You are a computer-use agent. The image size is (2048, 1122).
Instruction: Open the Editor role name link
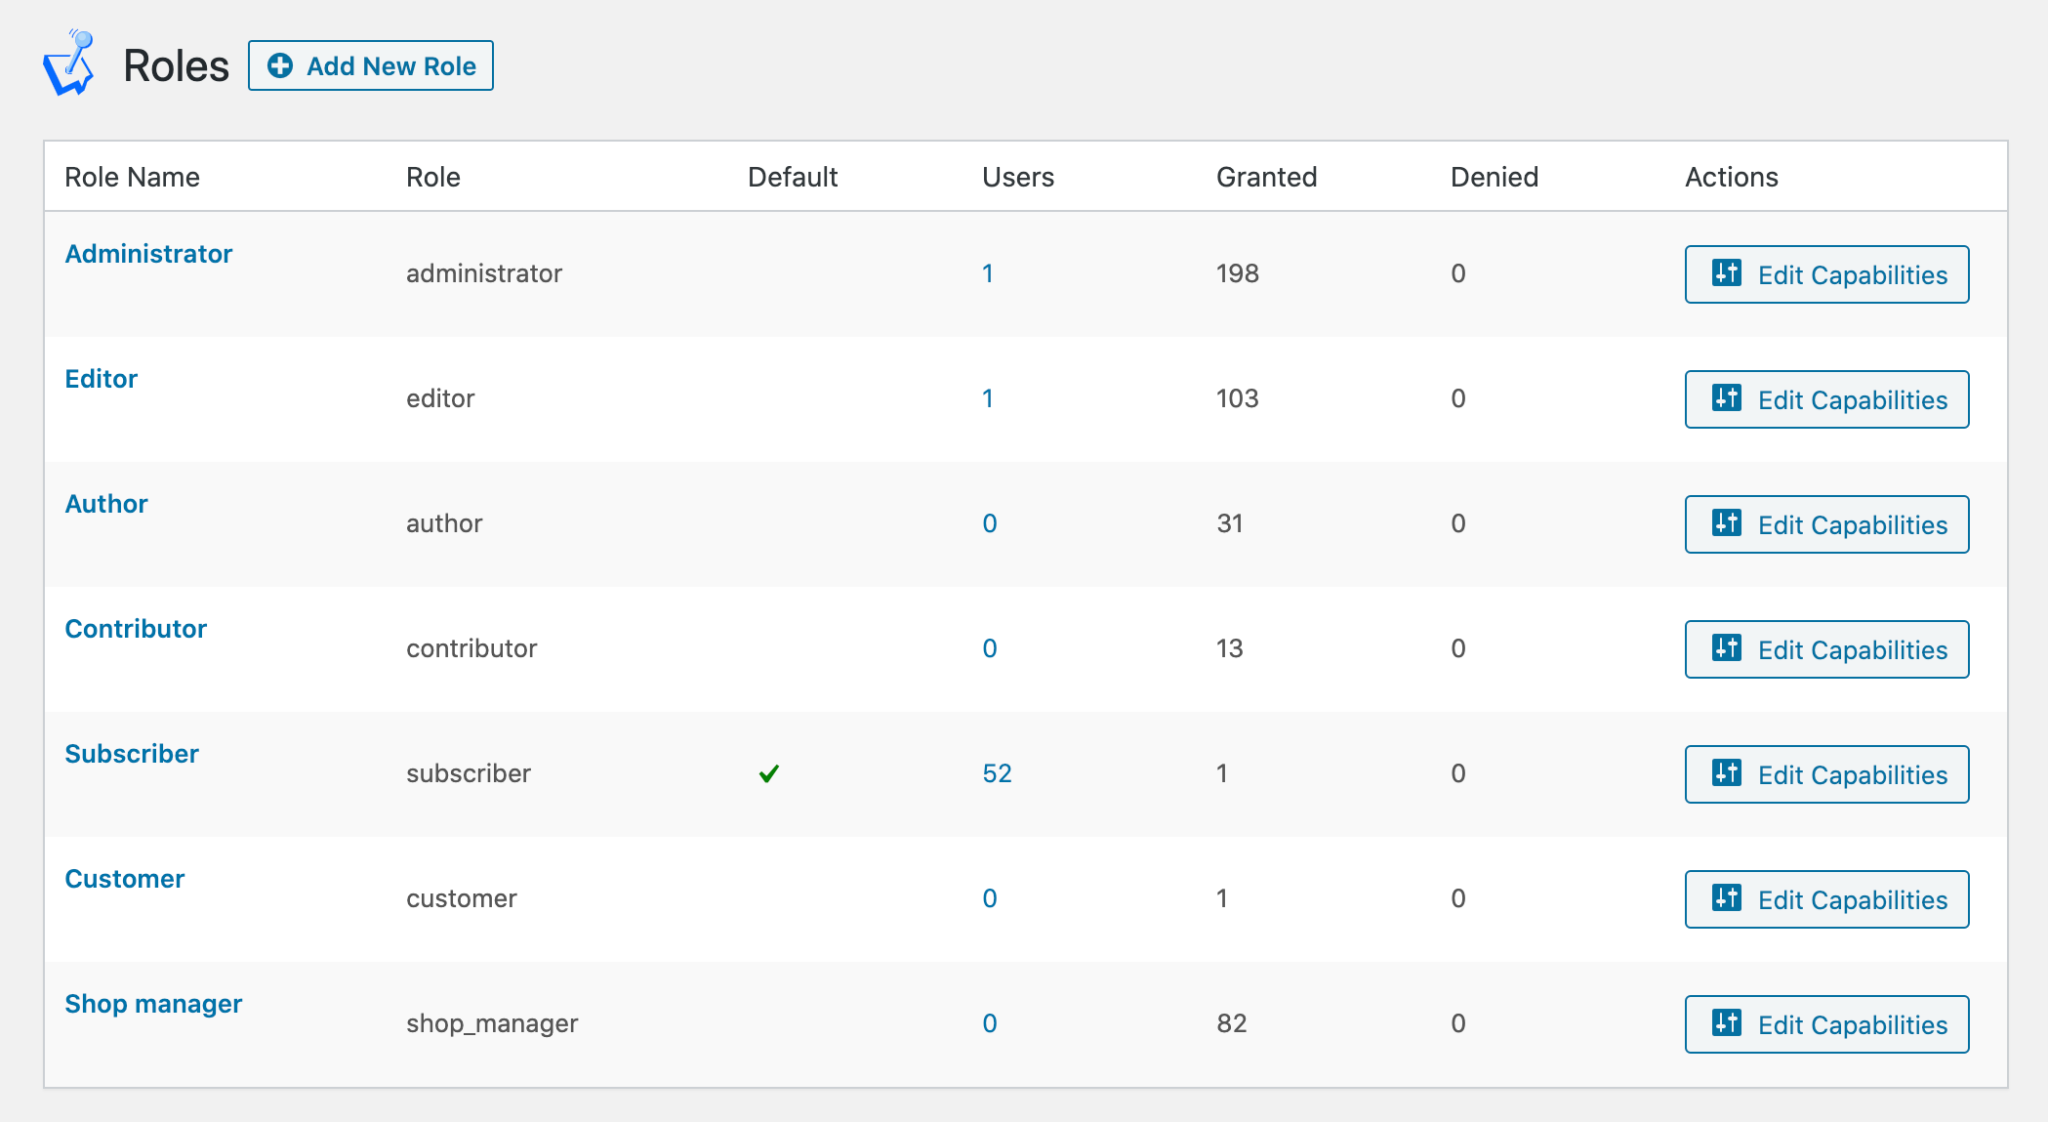101,379
